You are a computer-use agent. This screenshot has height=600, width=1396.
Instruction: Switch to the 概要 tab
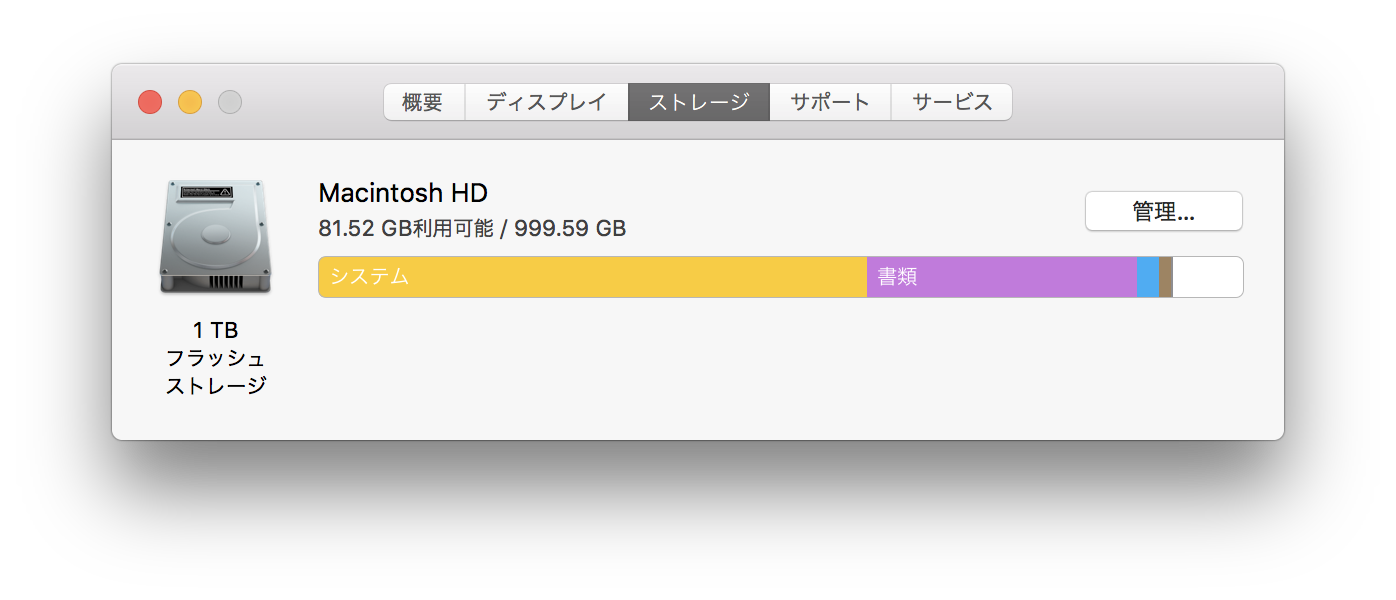pyautogui.click(x=424, y=102)
